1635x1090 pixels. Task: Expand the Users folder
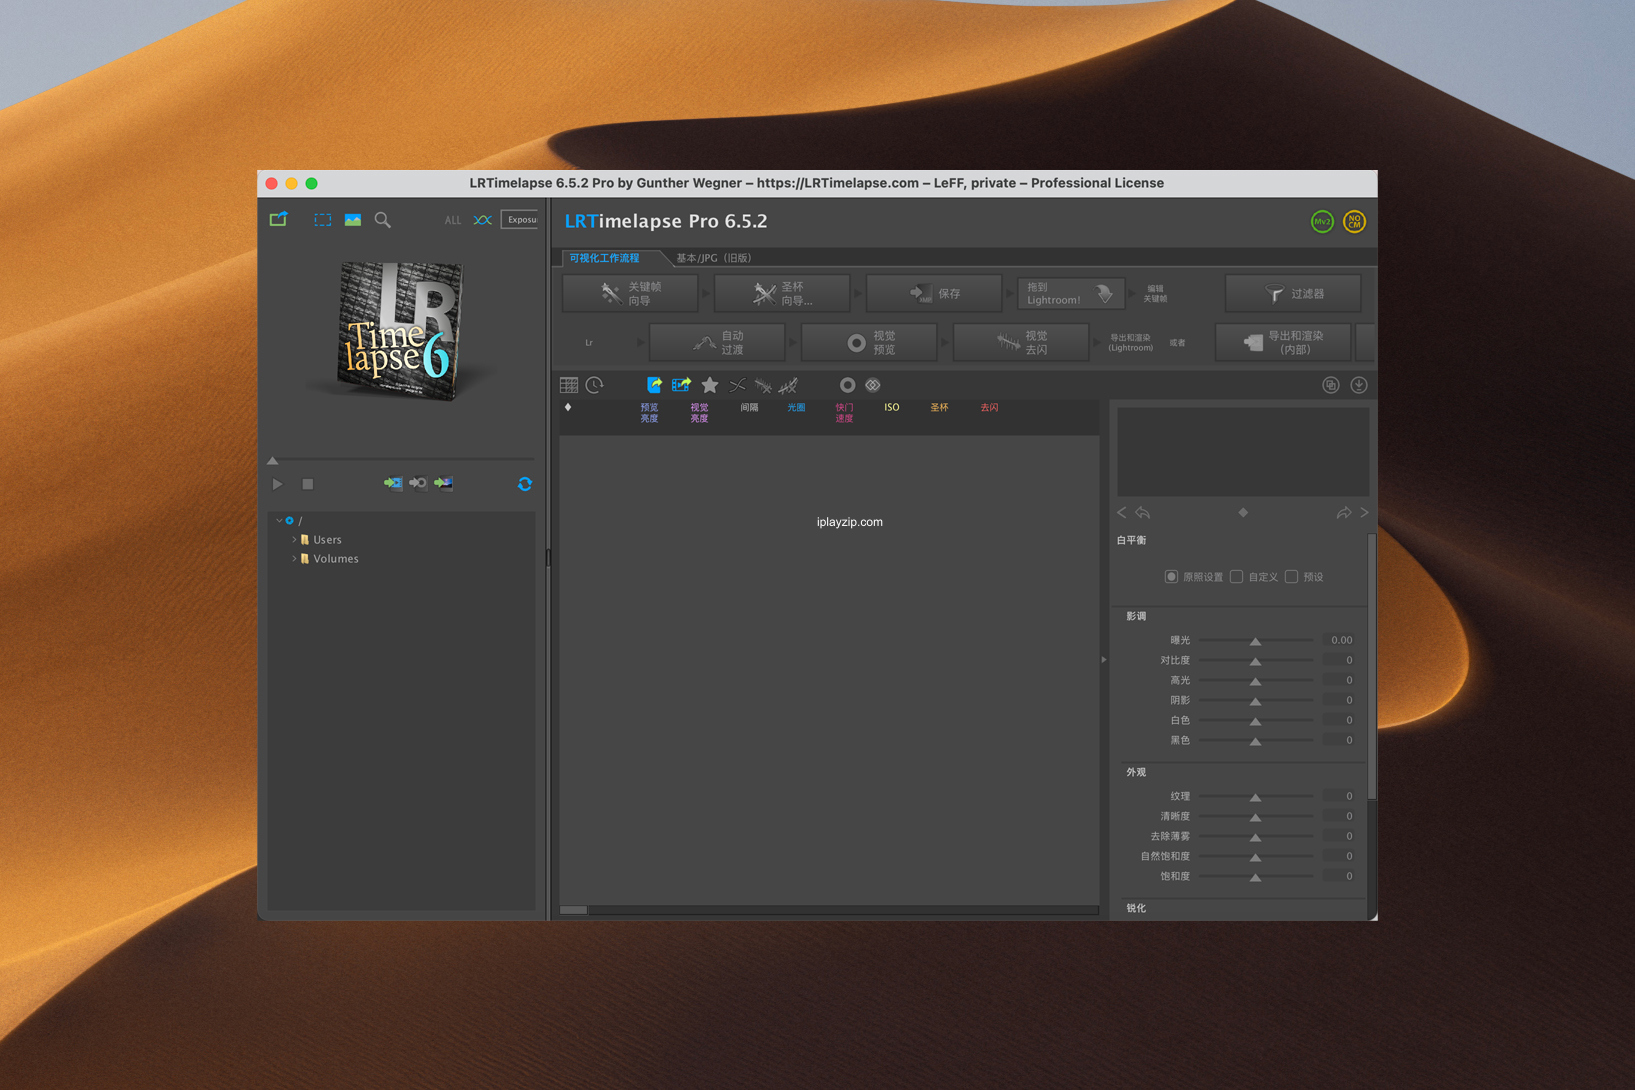[294, 539]
